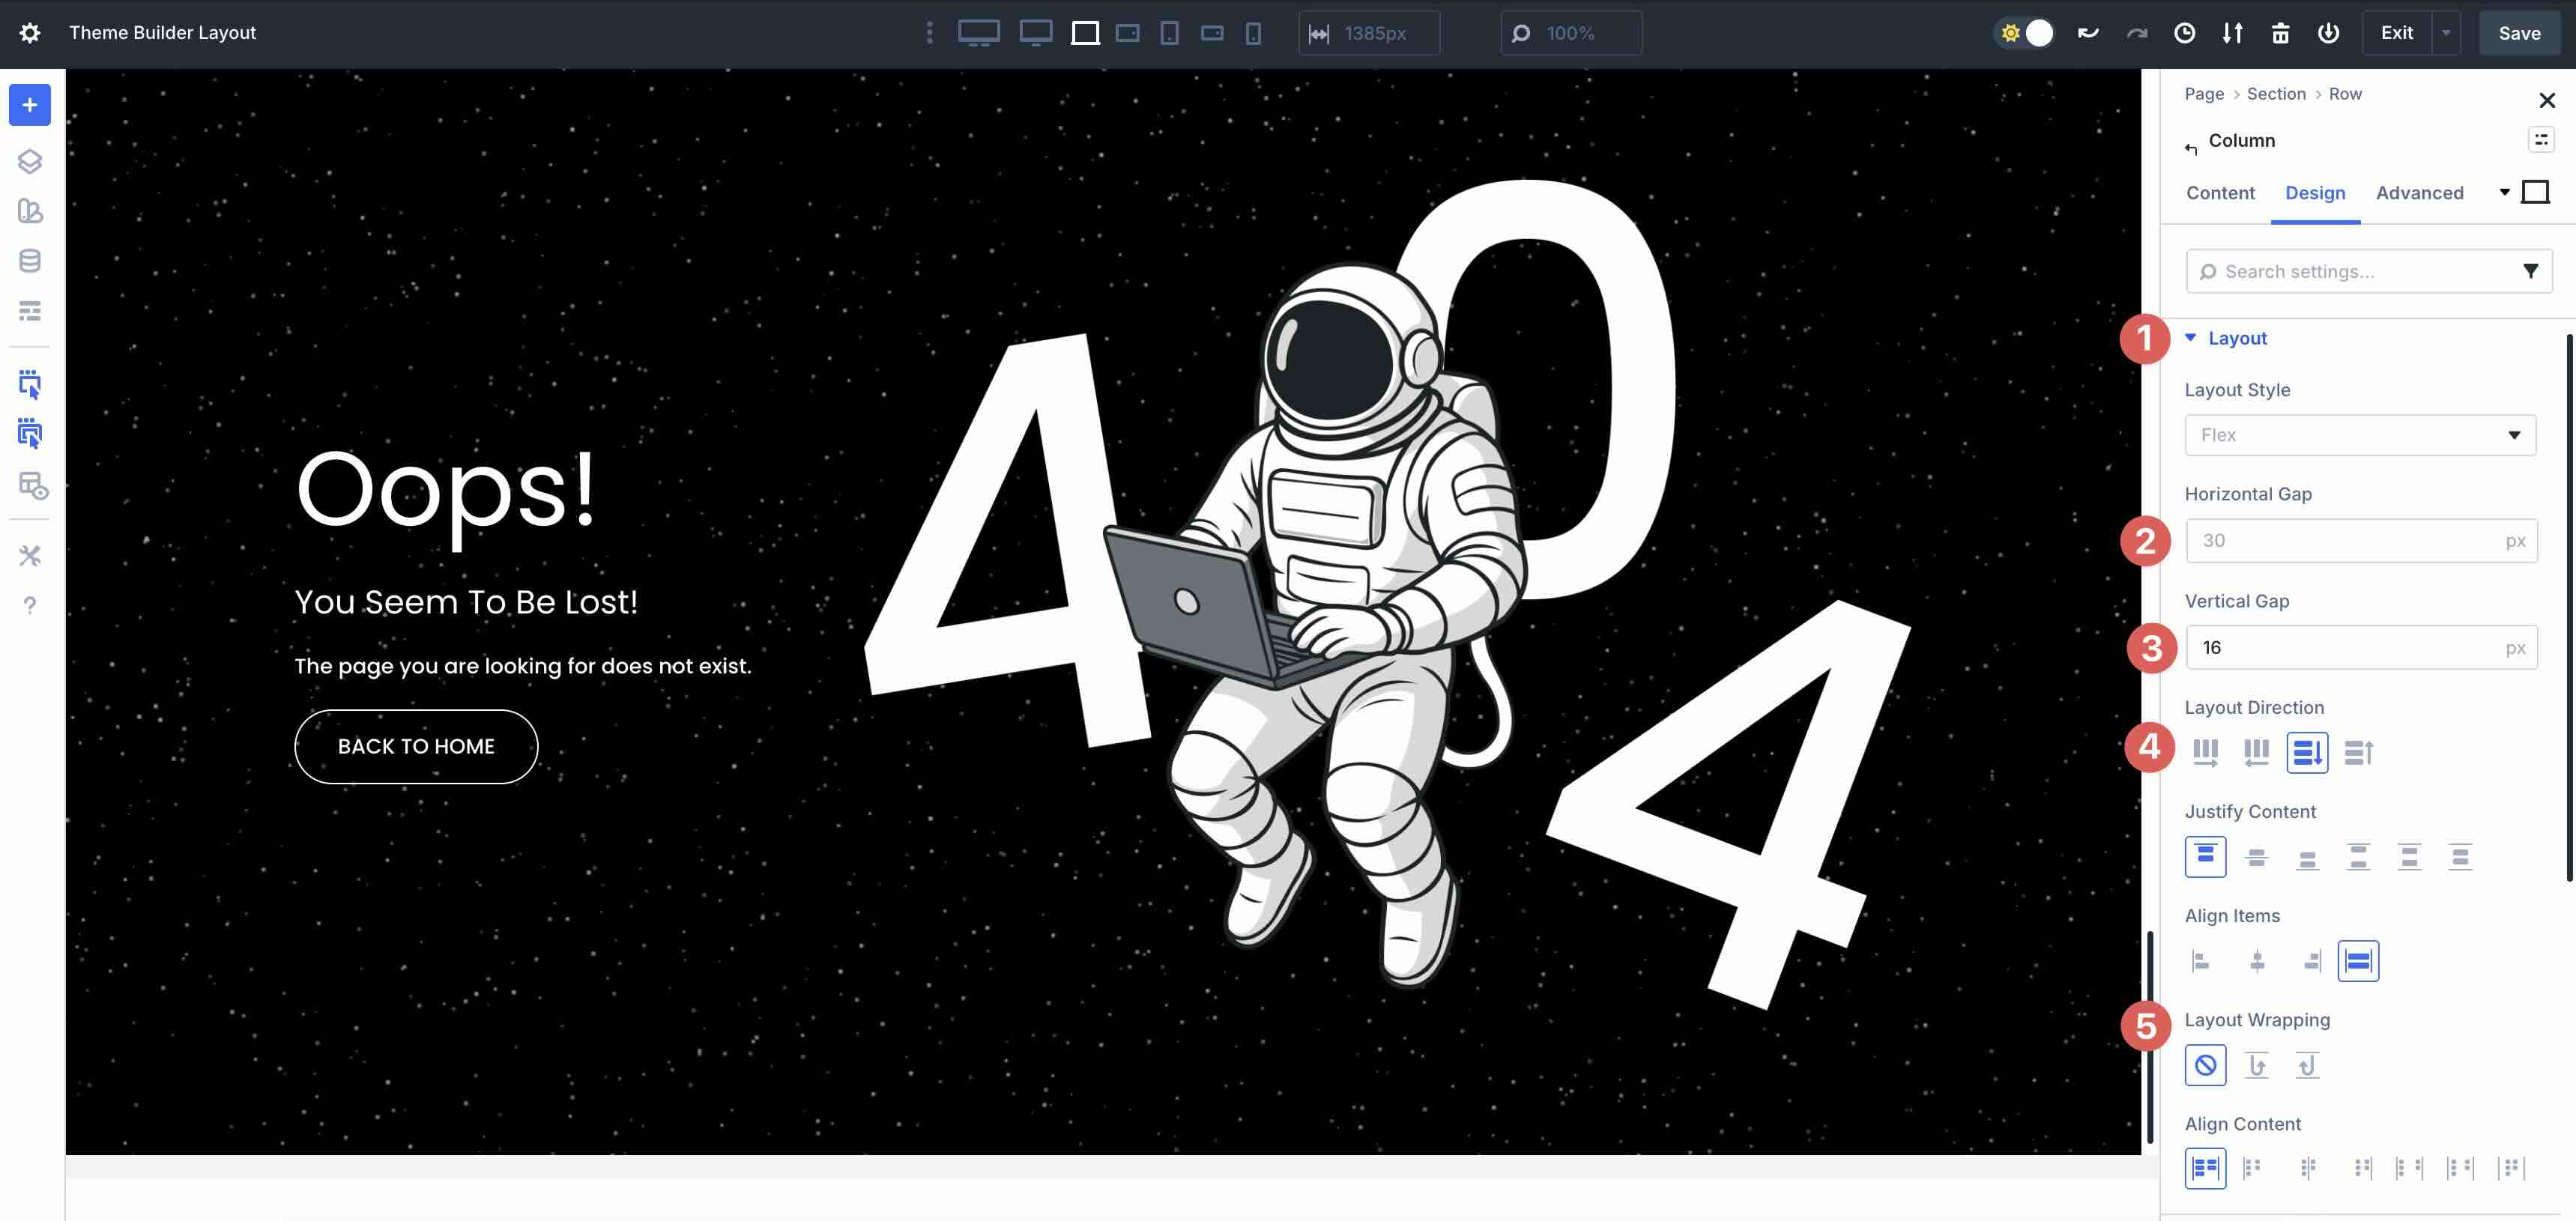
Task: Select the phone view icon
Action: [1253, 33]
